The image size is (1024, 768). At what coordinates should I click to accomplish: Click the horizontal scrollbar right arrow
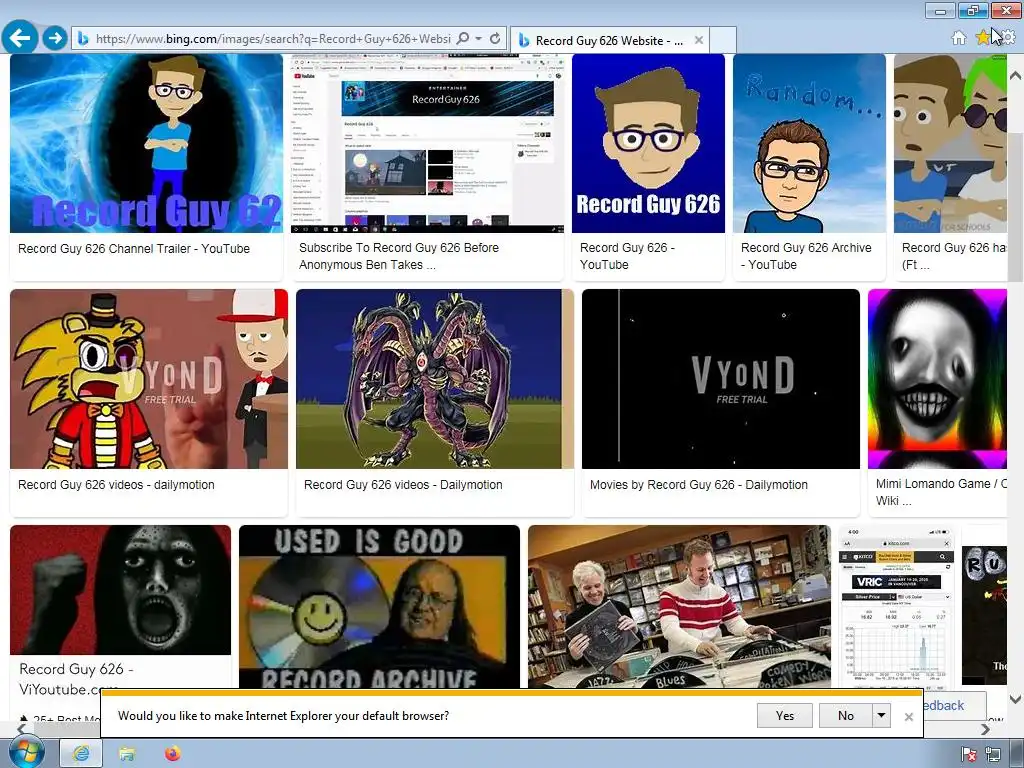pyautogui.click(x=985, y=729)
